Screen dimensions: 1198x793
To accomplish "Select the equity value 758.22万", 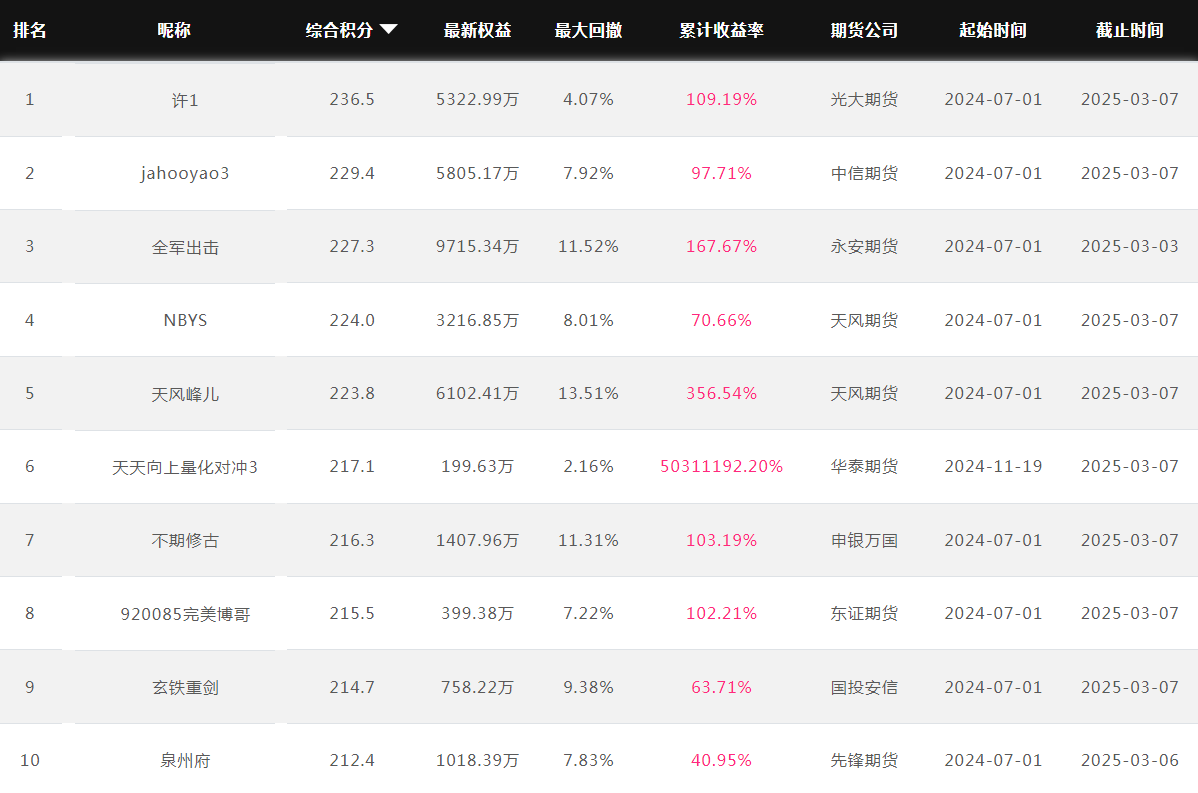I will pos(478,687).
